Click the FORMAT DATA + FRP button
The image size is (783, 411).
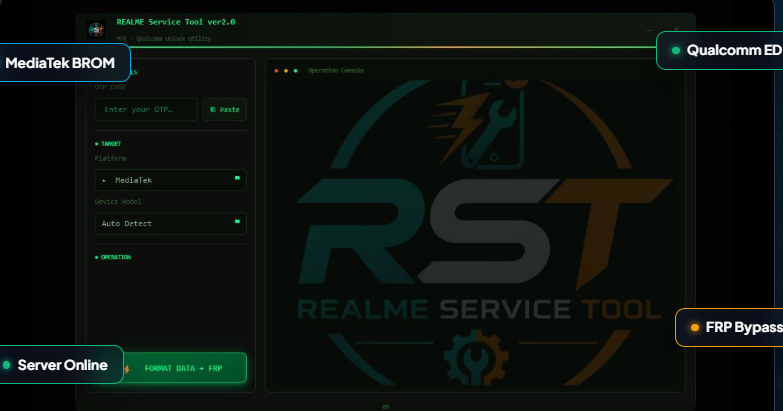pos(171,368)
